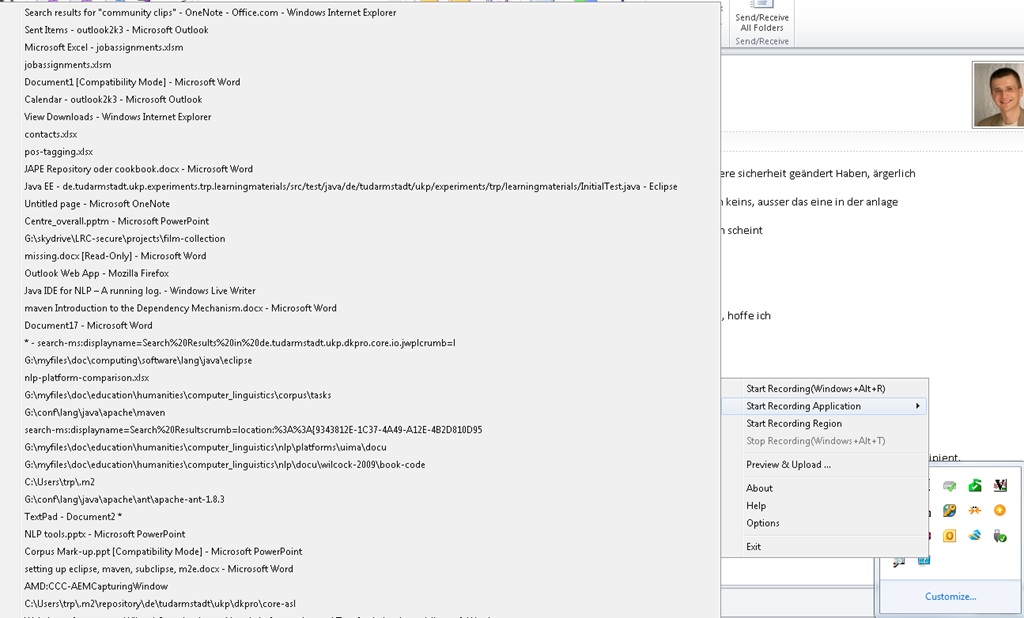Click the blue cloud sync tray icon
The height and width of the screenshot is (618, 1024).
[x=975, y=536]
